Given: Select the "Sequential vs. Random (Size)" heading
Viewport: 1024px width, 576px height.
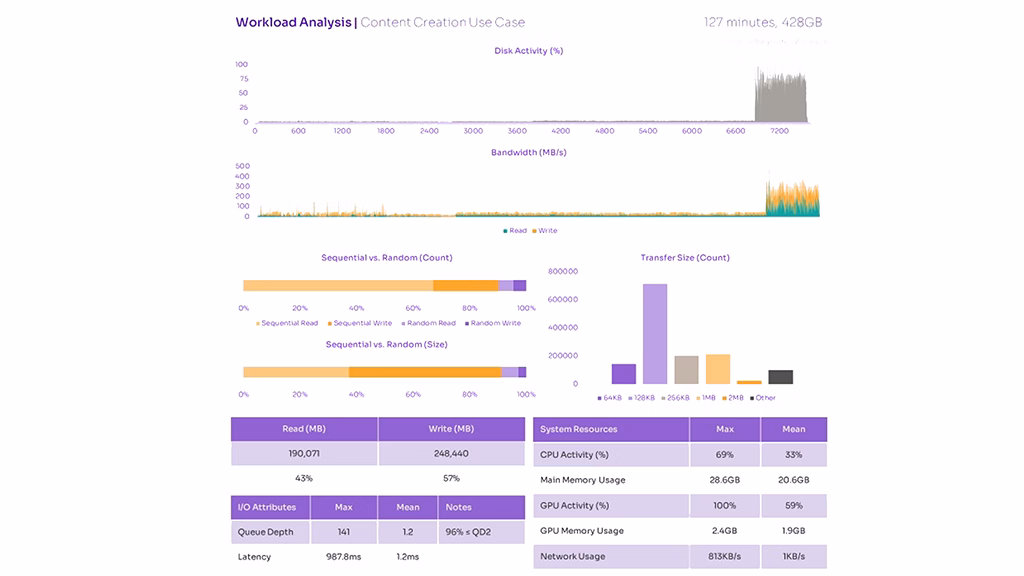Looking at the screenshot, I should point(387,344).
